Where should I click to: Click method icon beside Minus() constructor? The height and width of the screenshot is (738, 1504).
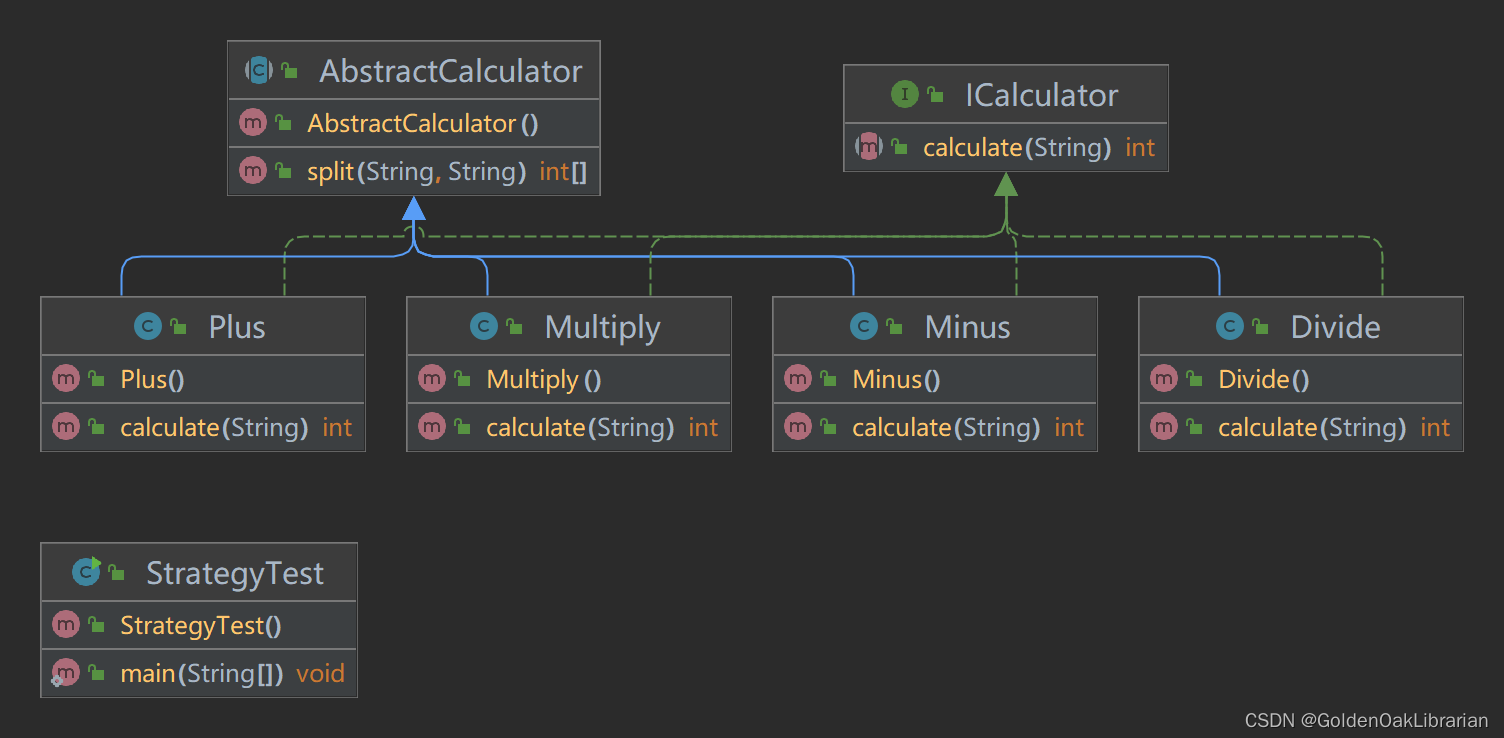coord(798,379)
